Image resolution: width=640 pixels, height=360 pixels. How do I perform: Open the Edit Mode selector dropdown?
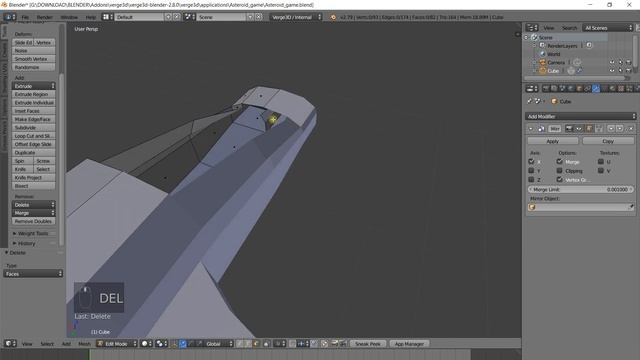pos(117,344)
